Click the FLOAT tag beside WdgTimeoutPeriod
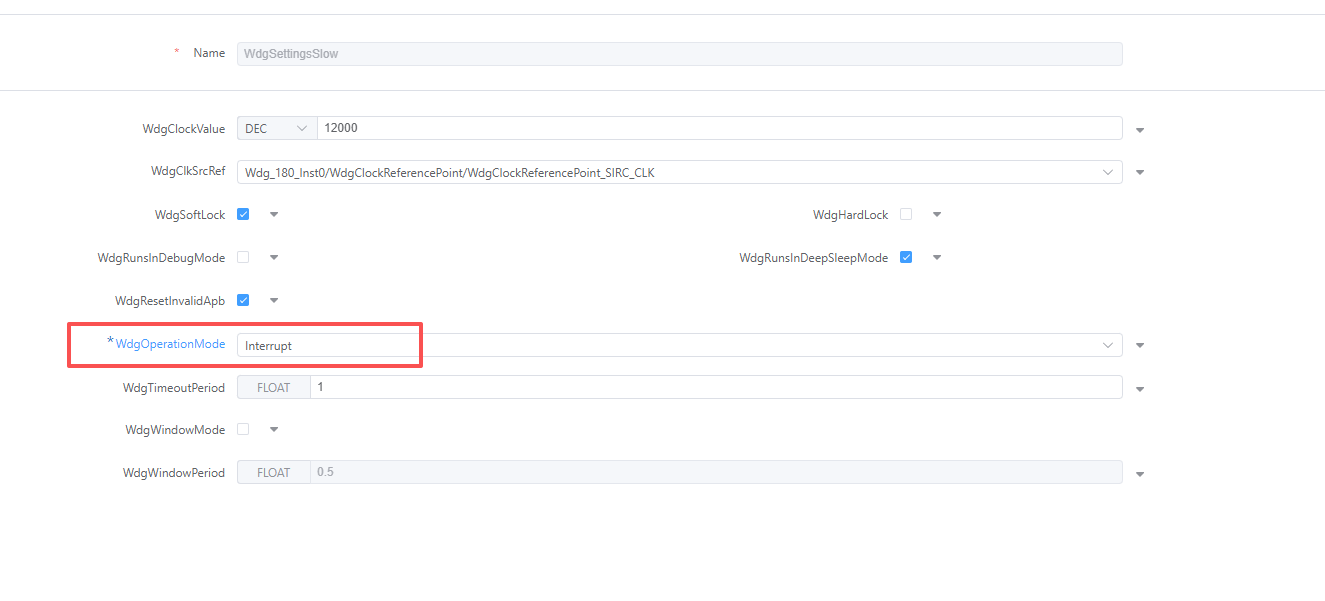This screenshot has width=1325, height=601. click(x=274, y=387)
